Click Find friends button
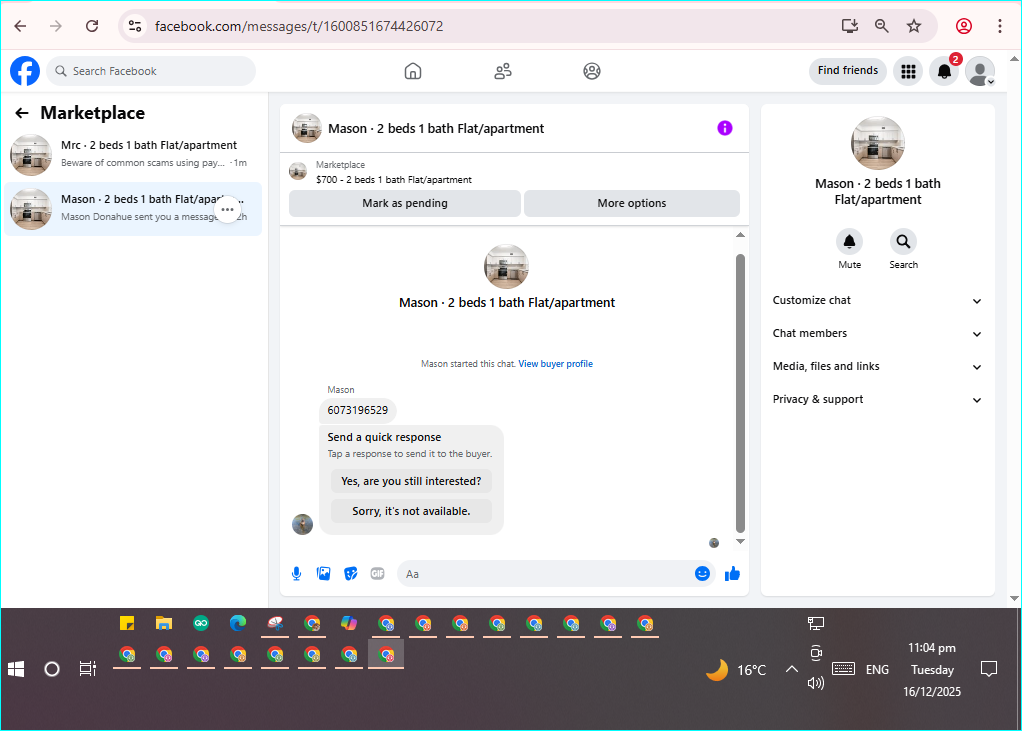Viewport: 1022px width, 731px height. coord(847,70)
